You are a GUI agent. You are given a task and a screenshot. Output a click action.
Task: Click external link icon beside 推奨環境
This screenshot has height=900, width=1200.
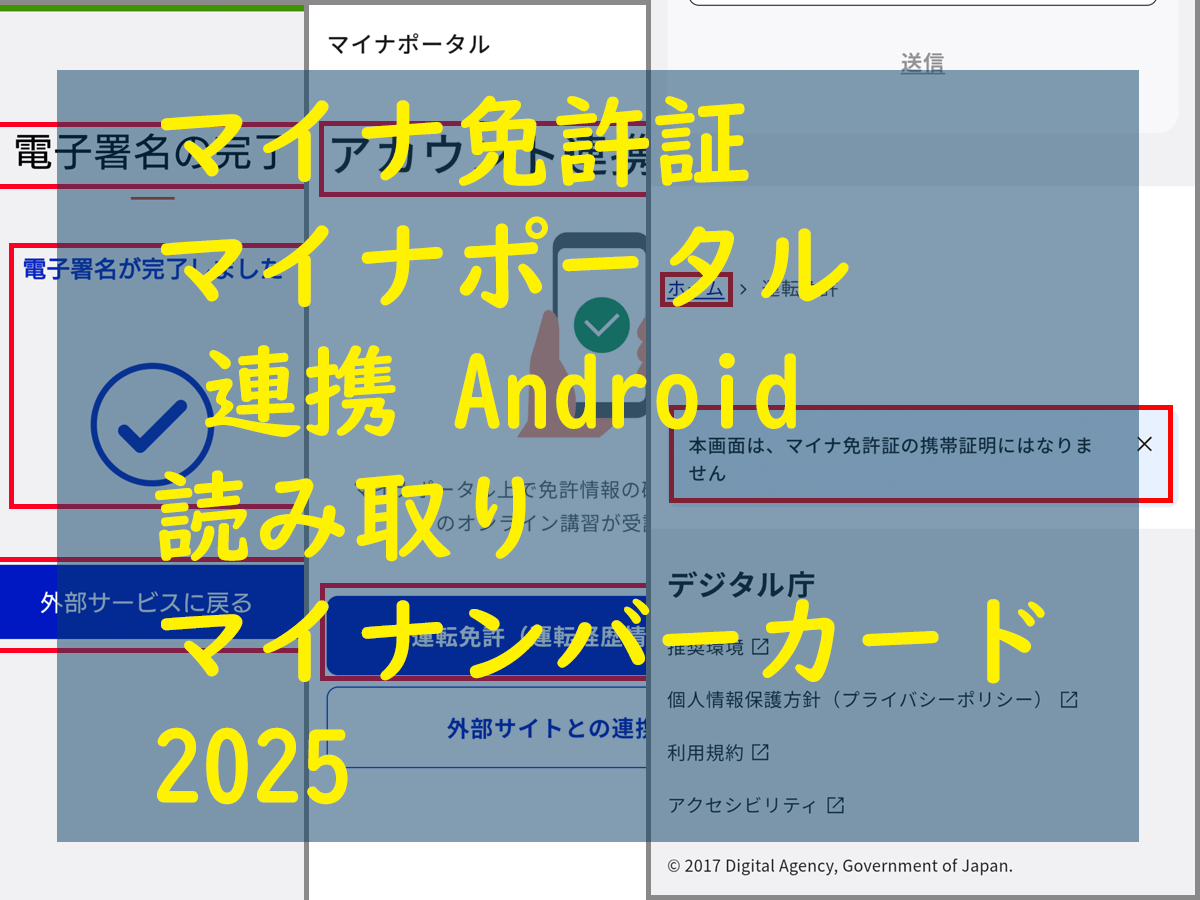tap(761, 646)
